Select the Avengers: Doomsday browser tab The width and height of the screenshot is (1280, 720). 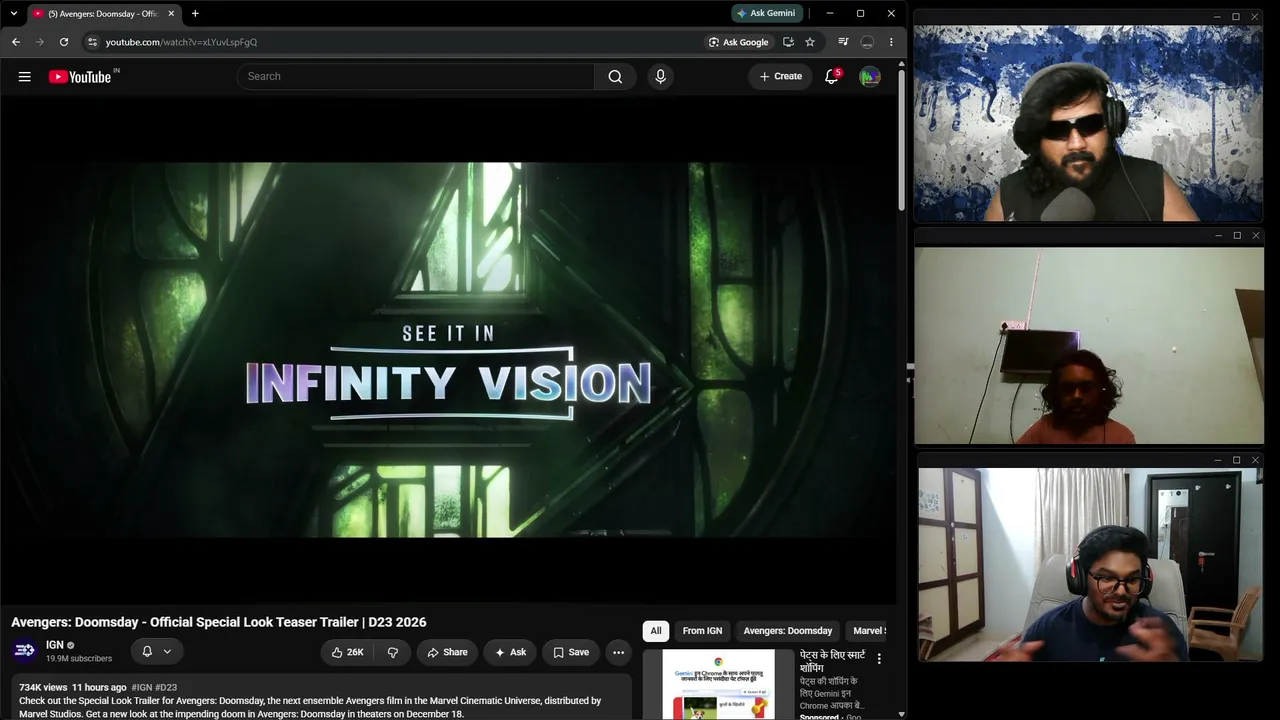tap(104, 14)
